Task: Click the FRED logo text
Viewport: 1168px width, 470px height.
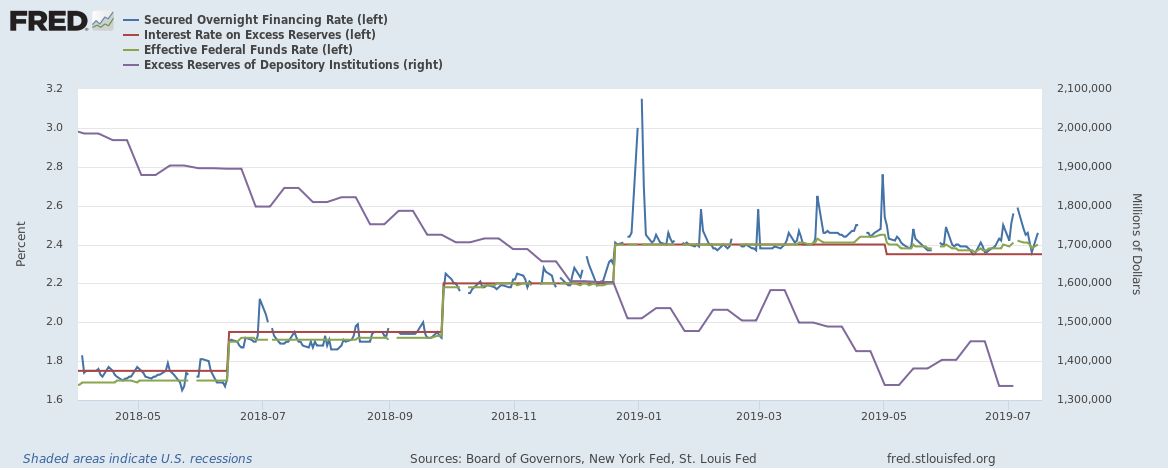Action: (47, 20)
